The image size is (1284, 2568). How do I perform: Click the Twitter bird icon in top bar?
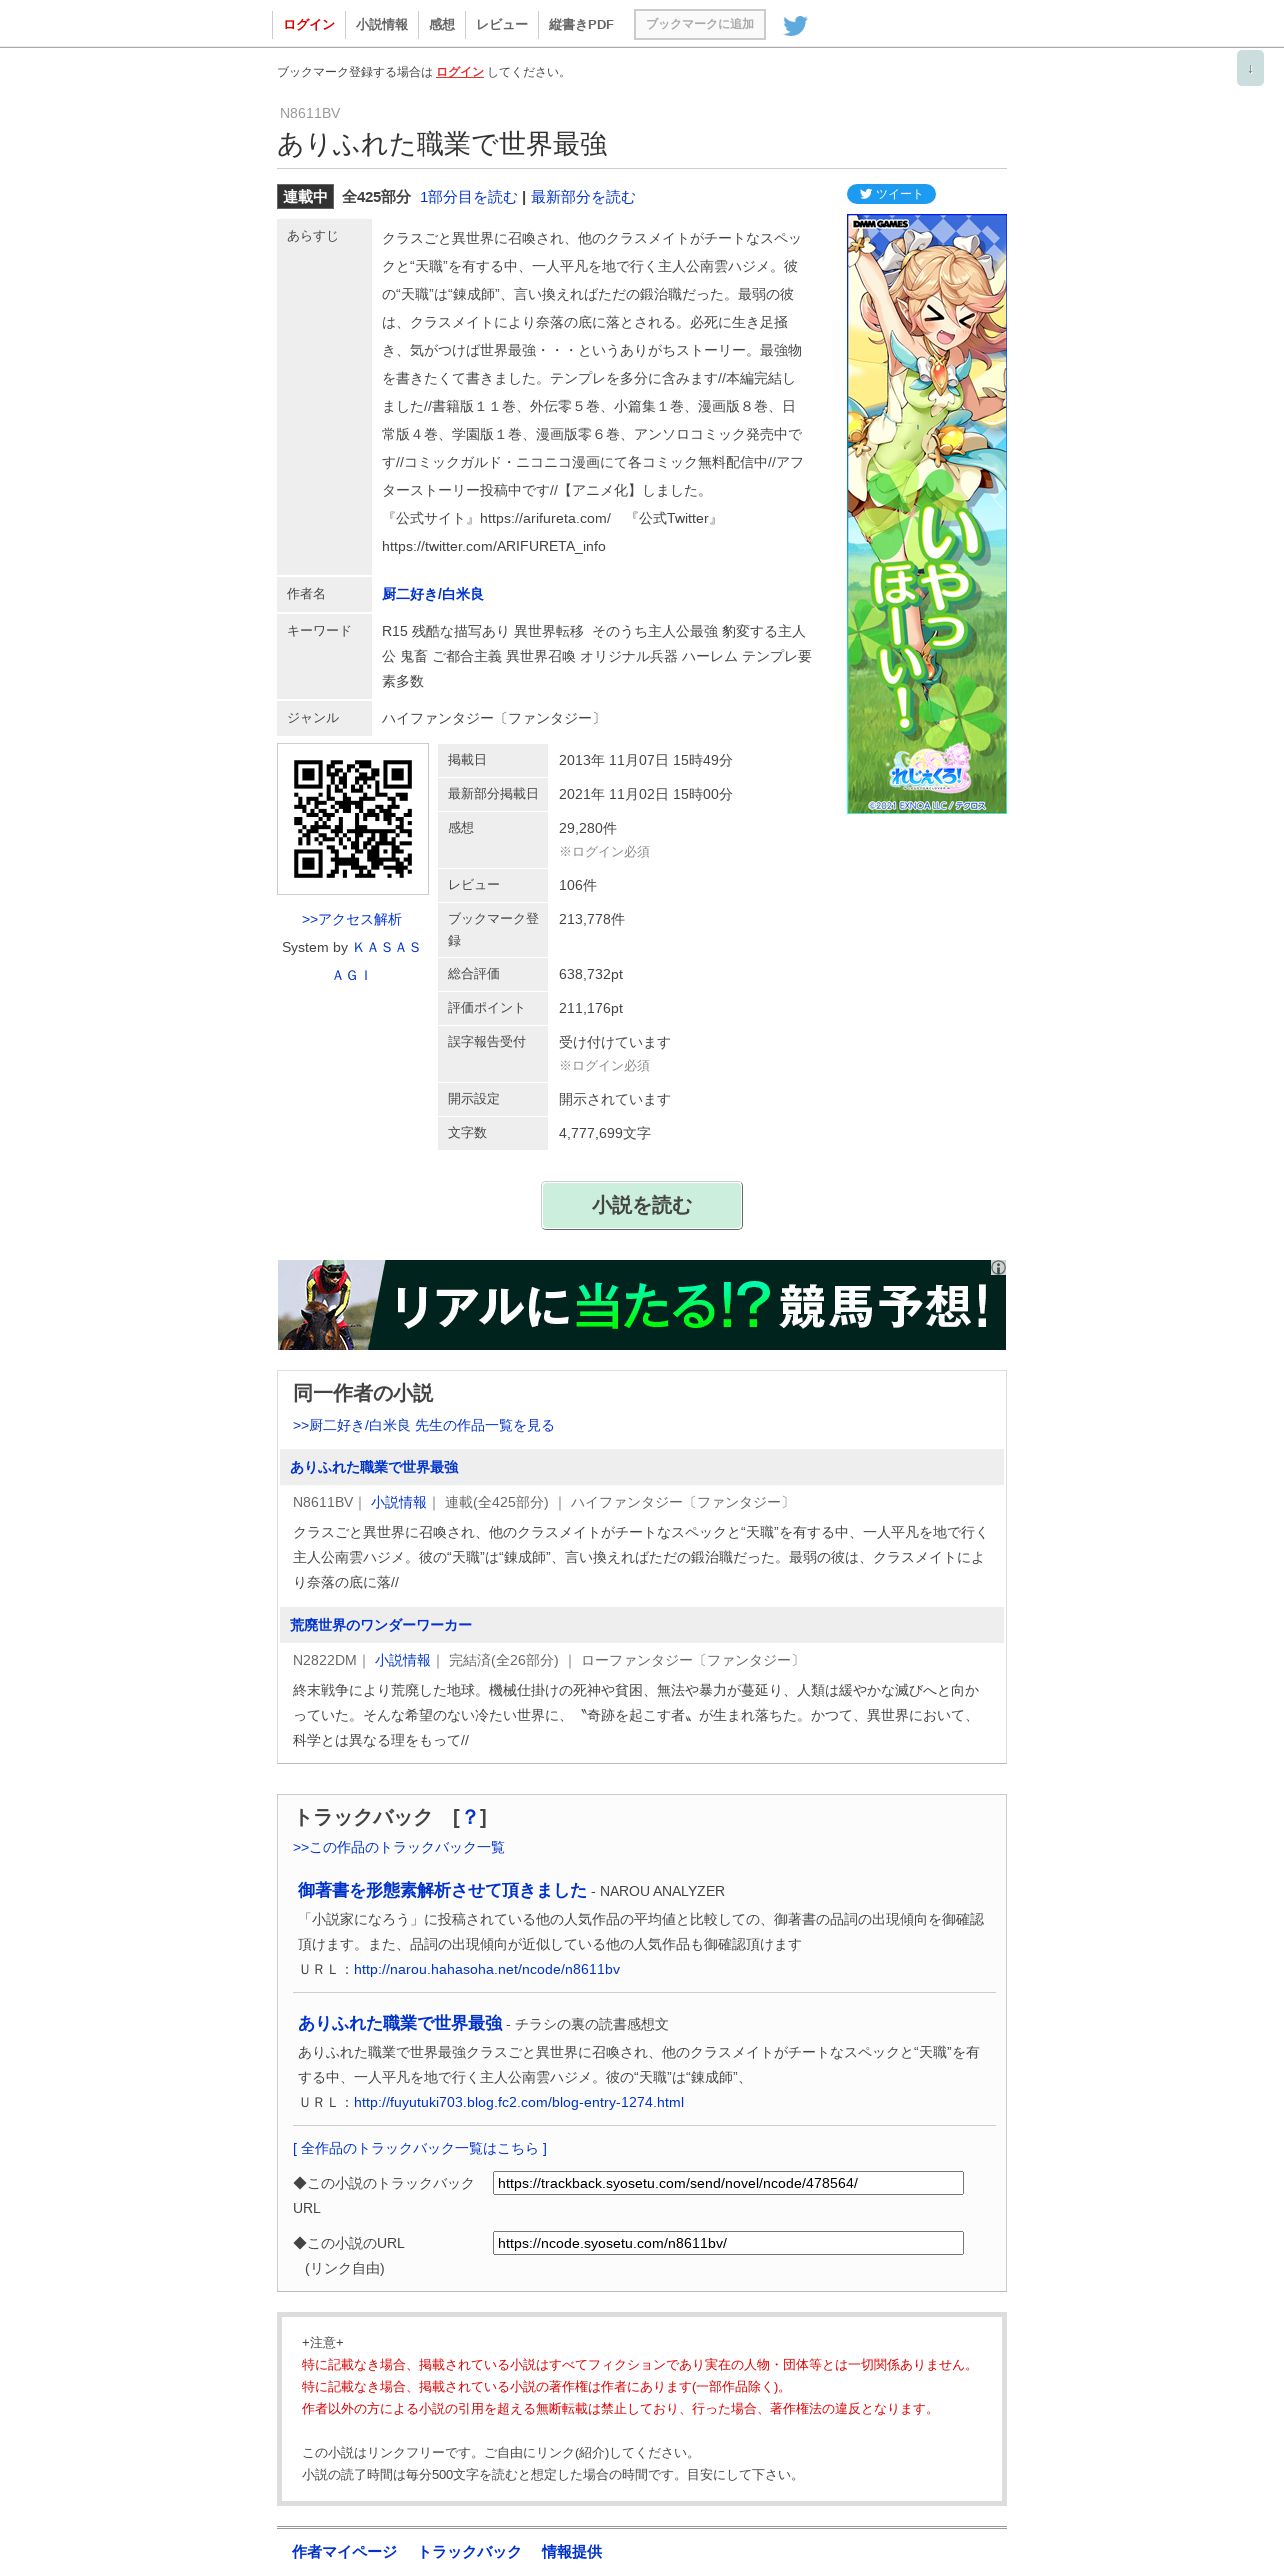795,25
